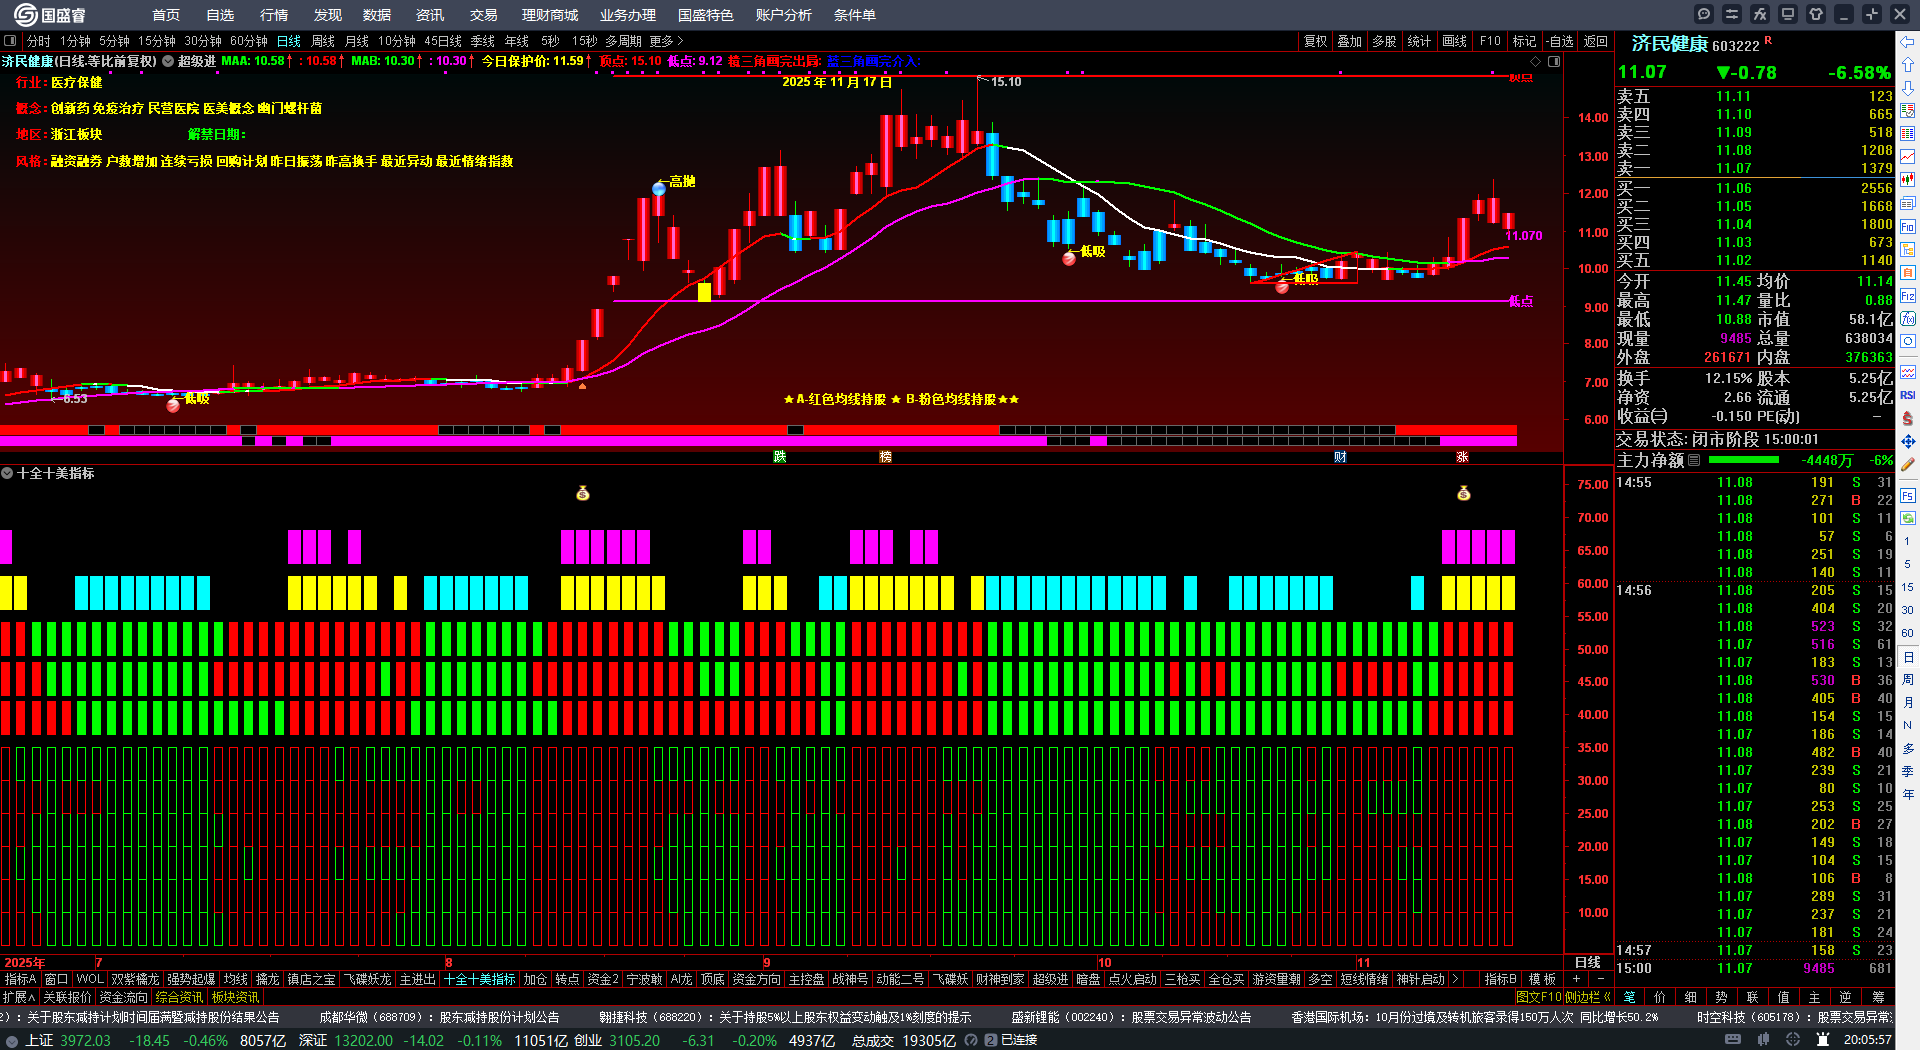Screen dimensions: 1920x1050
Task: Click the yellow candlestick on the price chart
Action: tap(705, 292)
